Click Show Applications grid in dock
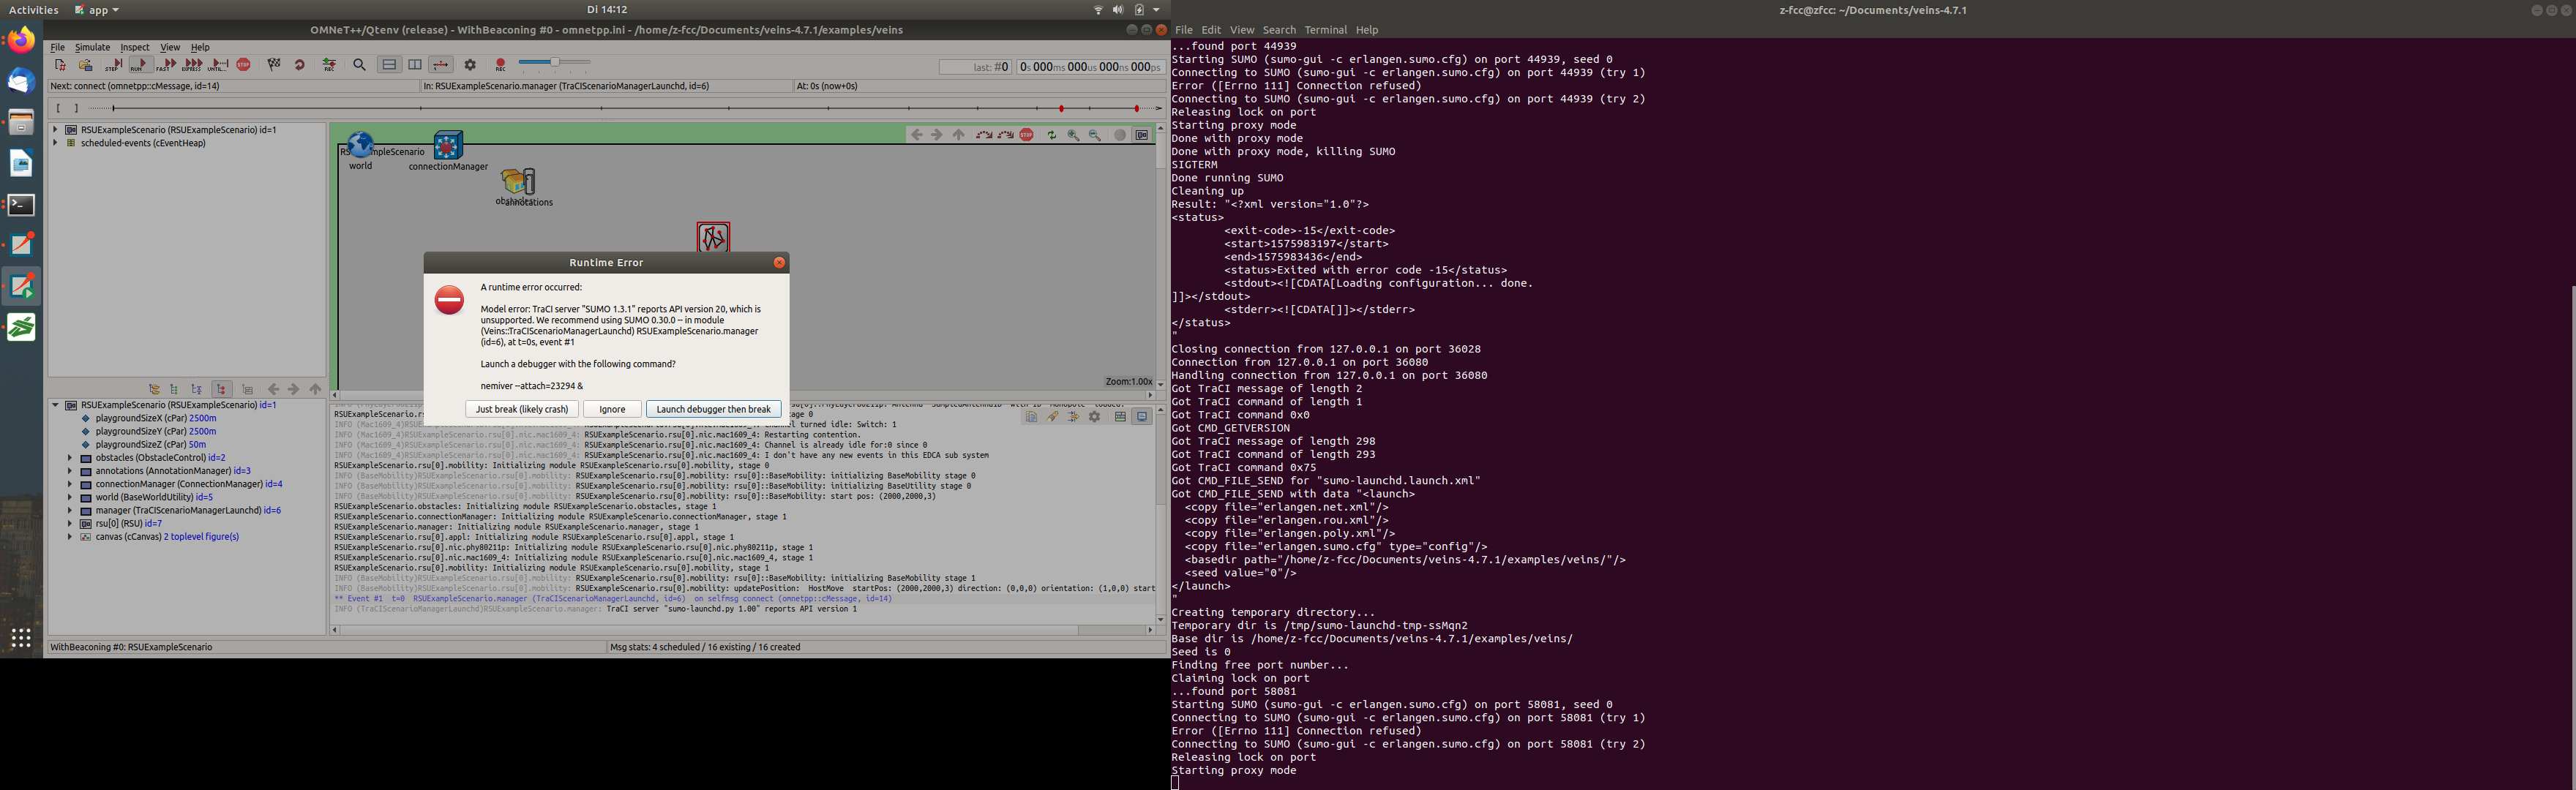This screenshot has height=790, width=2576. click(x=21, y=637)
